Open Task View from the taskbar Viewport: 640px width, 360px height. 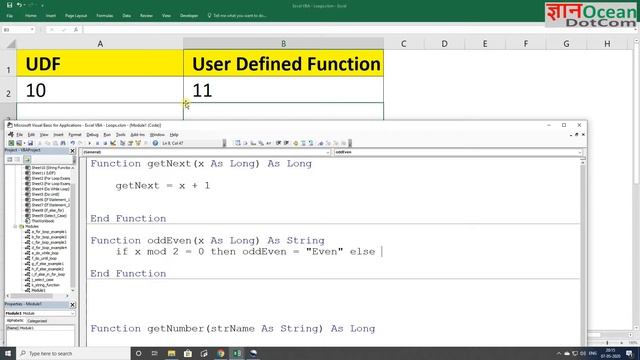[155, 353]
